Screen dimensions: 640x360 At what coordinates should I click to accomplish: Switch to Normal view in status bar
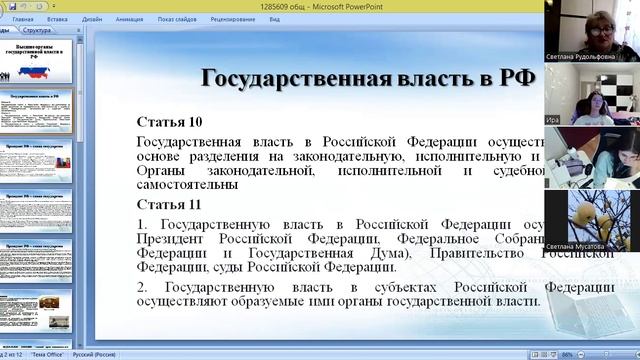pos(535,355)
